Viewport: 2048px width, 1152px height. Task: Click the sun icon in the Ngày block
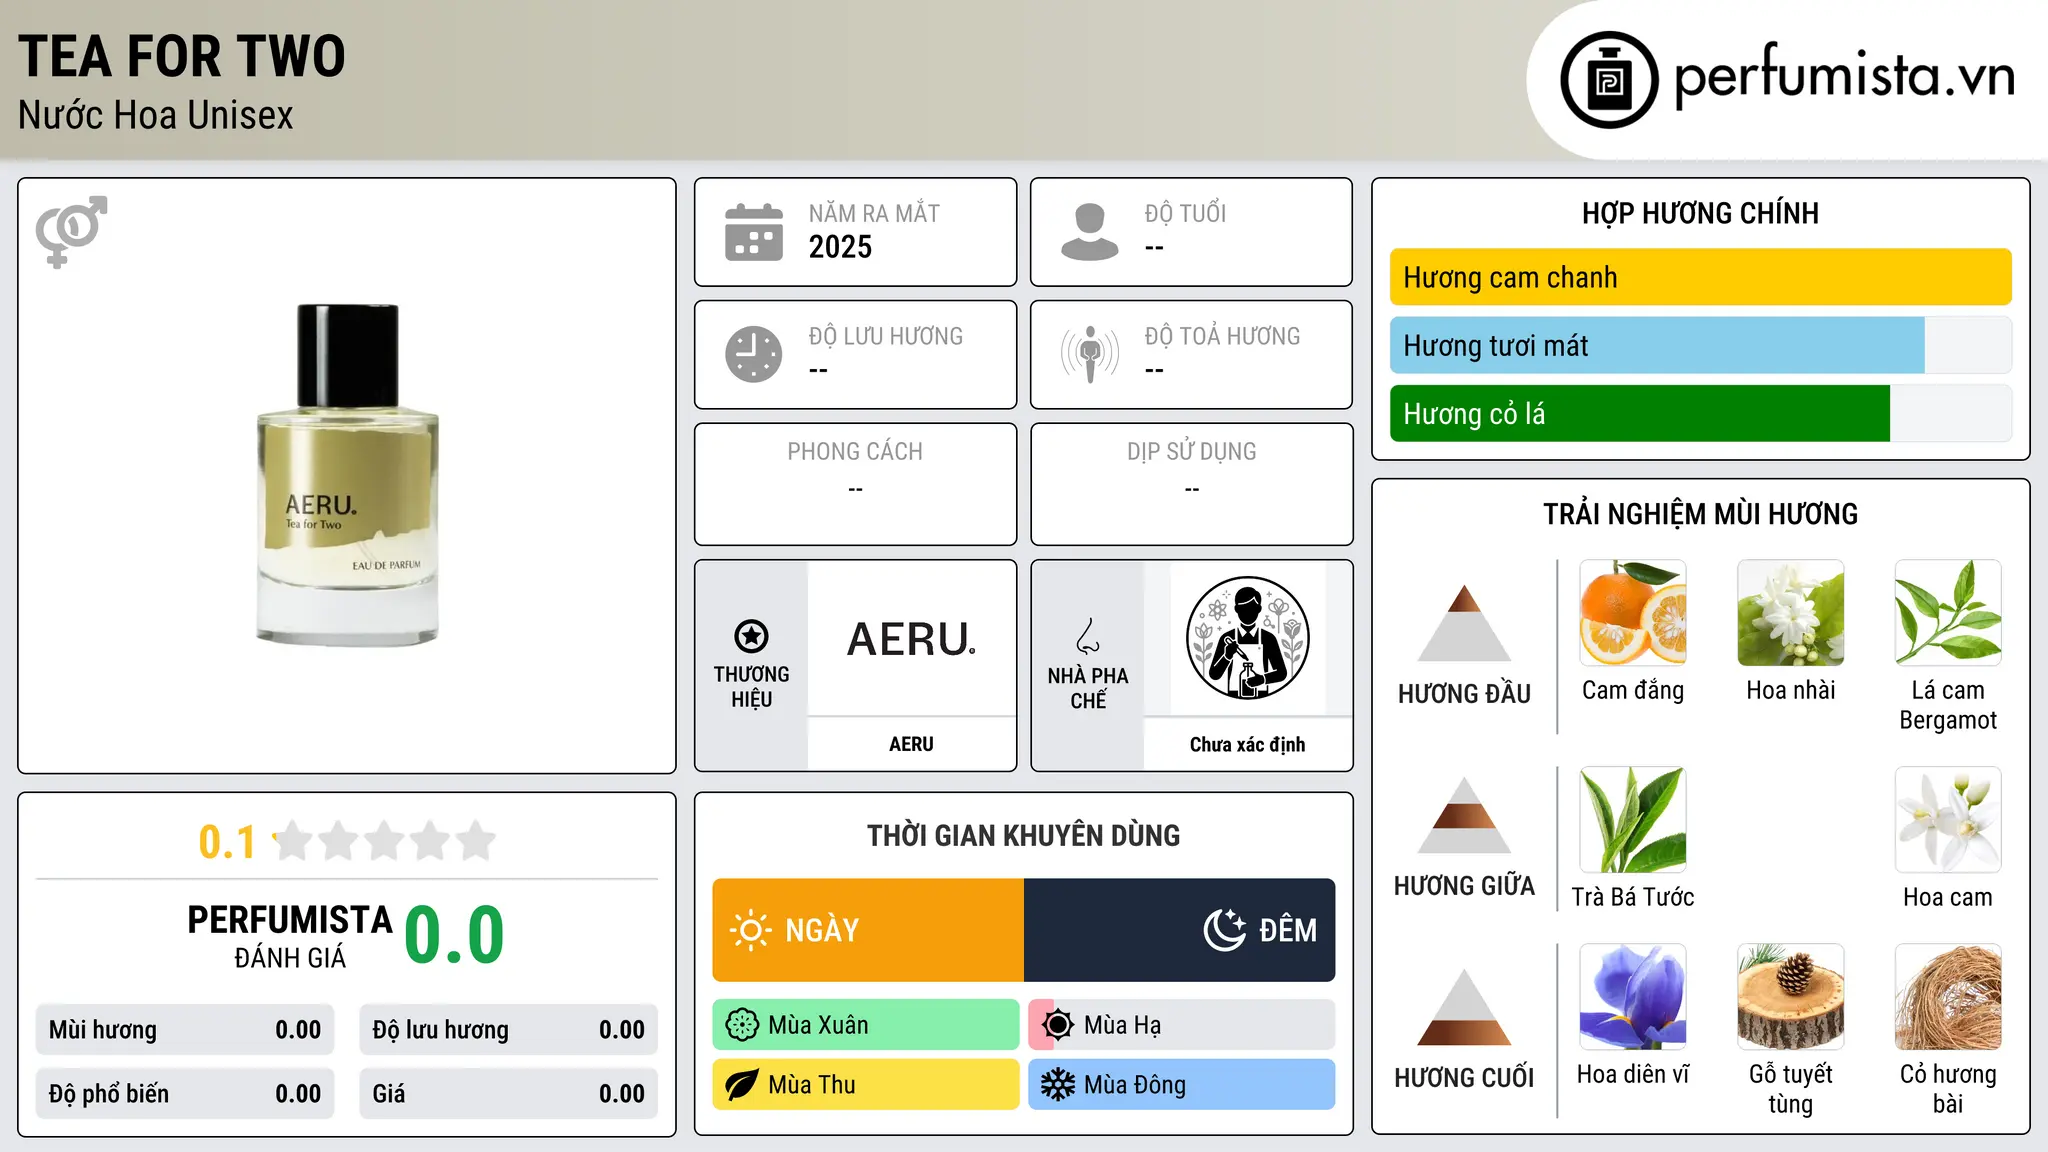(x=751, y=930)
